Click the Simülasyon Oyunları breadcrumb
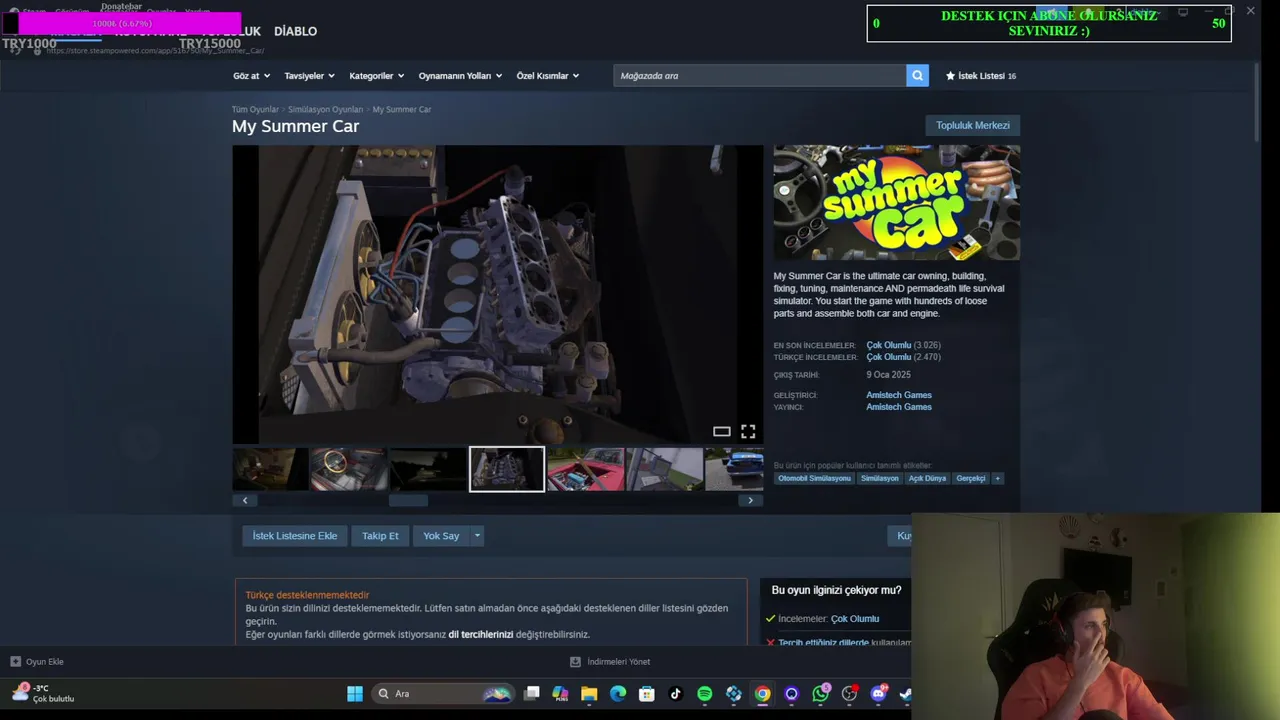This screenshot has height=720, width=1280. tap(325, 109)
